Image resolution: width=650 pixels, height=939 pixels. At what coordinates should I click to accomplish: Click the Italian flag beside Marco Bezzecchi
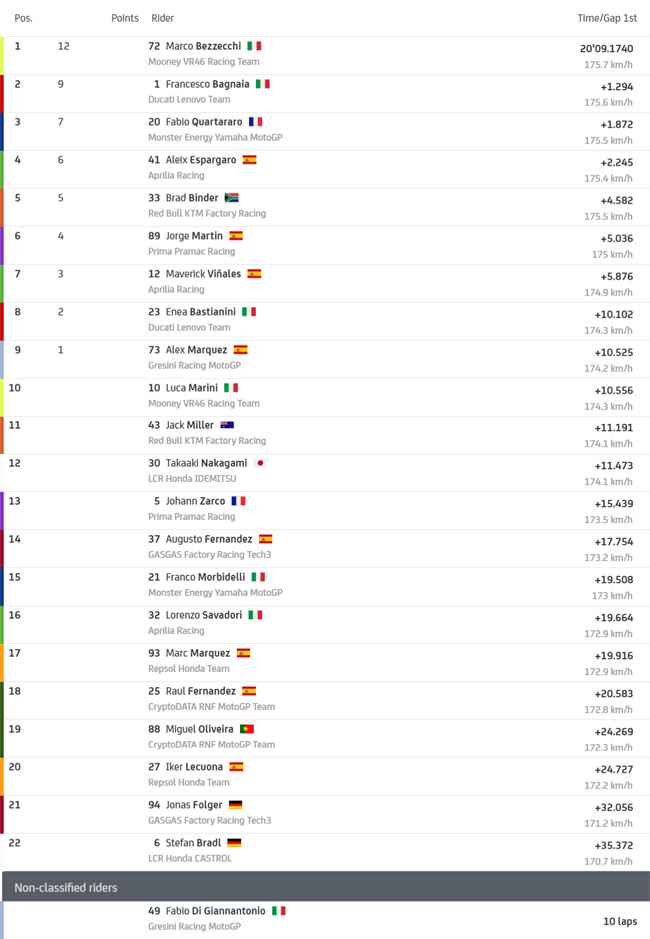[254, 46]
